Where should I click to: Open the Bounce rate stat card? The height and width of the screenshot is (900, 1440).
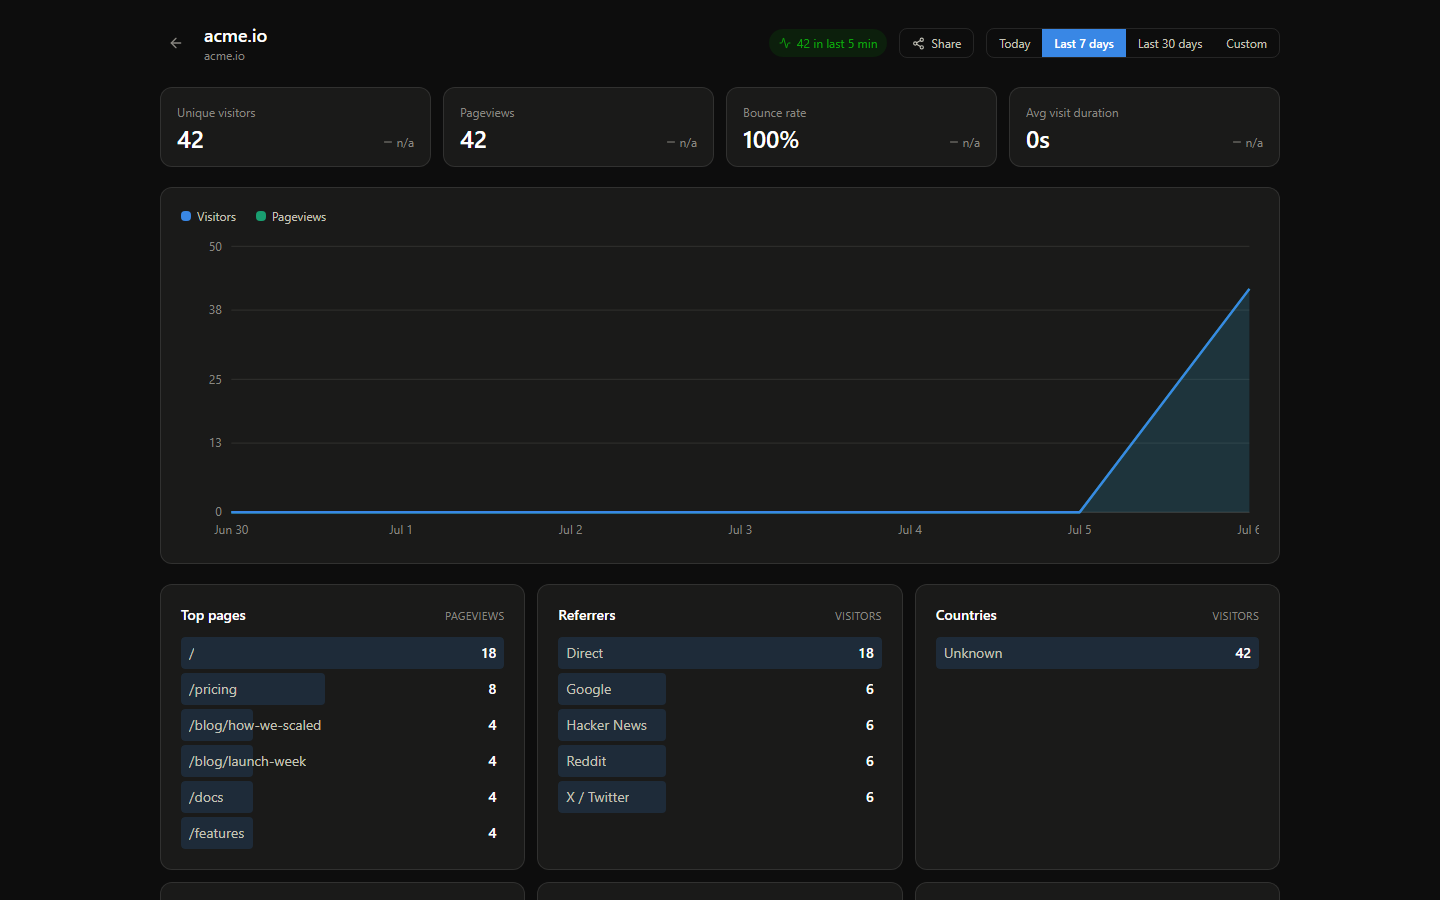coord(861,127)
